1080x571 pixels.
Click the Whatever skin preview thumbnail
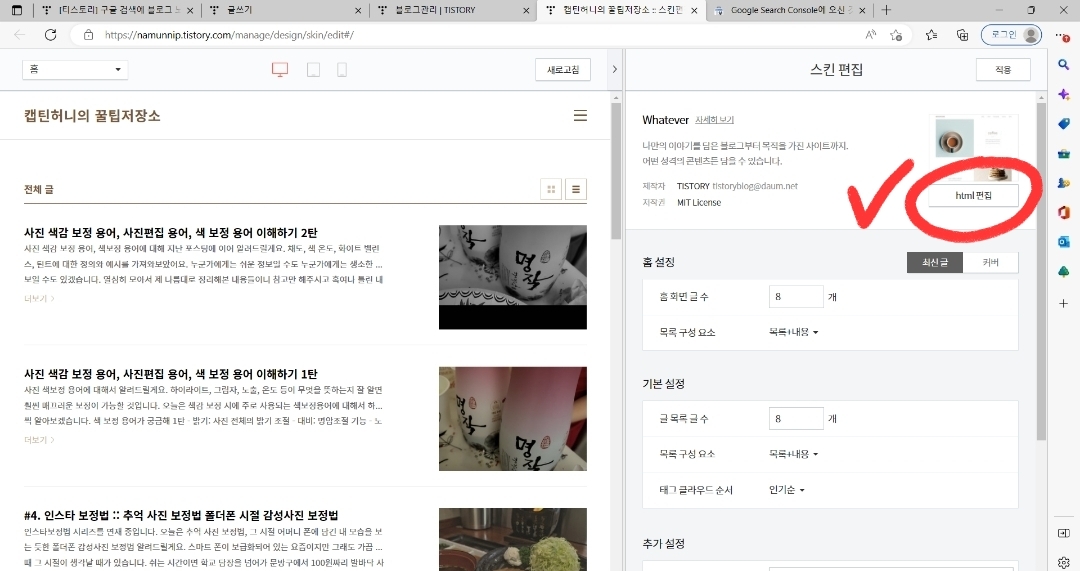(x=973, y=150)
